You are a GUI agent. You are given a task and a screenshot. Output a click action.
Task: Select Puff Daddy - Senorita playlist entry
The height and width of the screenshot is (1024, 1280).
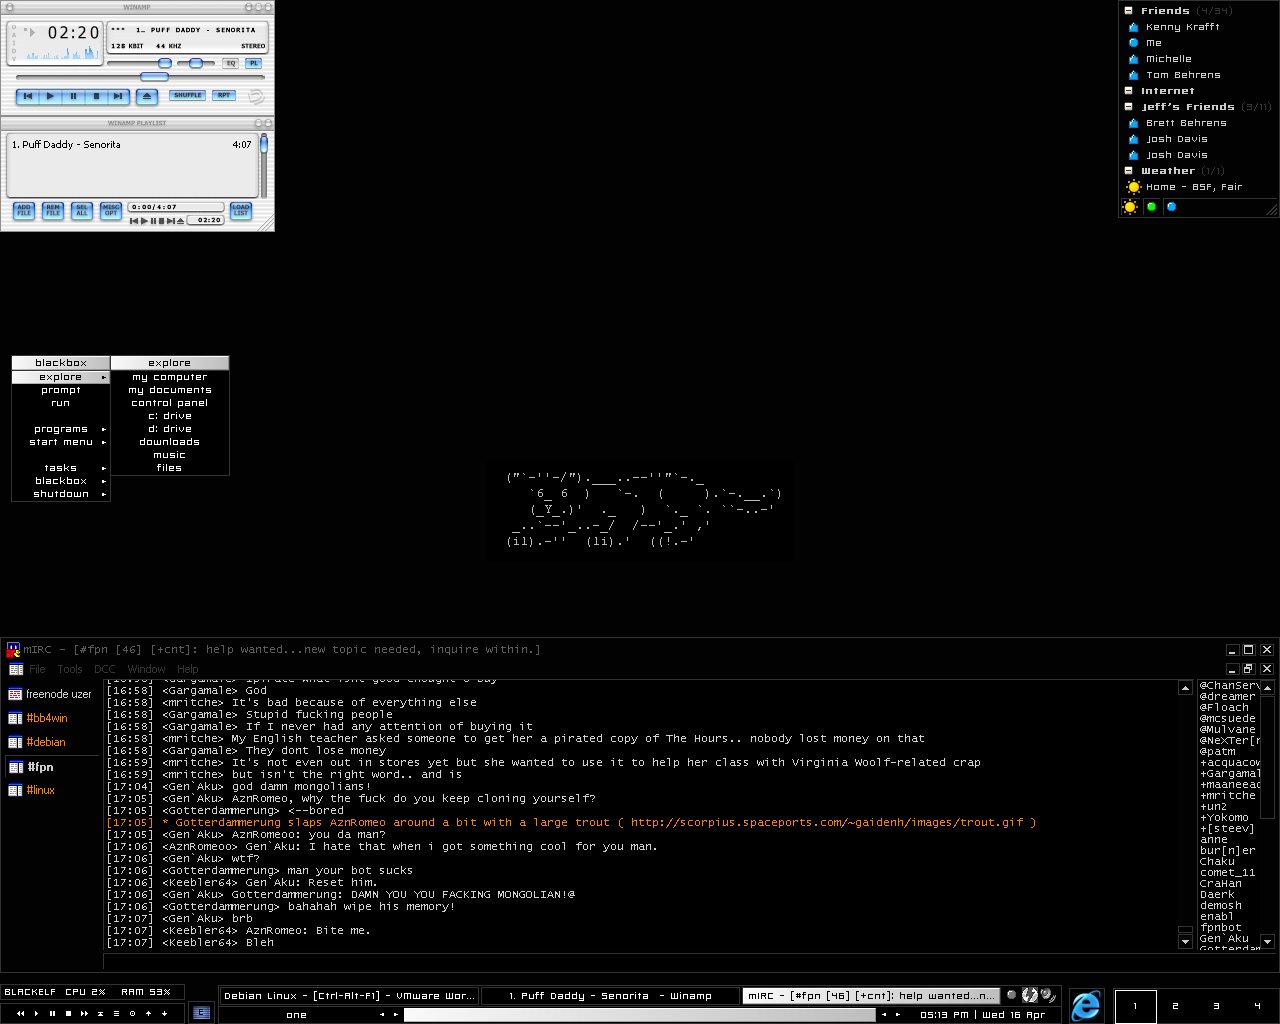132,145
